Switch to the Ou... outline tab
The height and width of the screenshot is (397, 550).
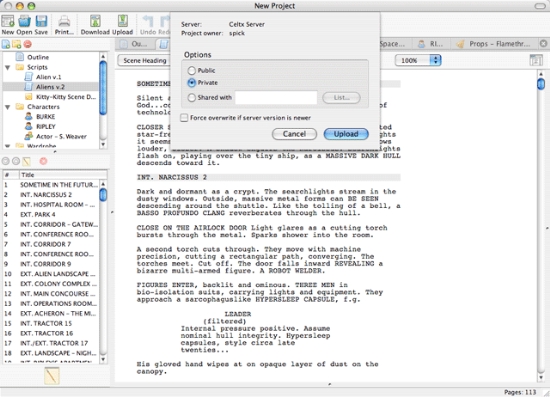[x=134, y=44]
